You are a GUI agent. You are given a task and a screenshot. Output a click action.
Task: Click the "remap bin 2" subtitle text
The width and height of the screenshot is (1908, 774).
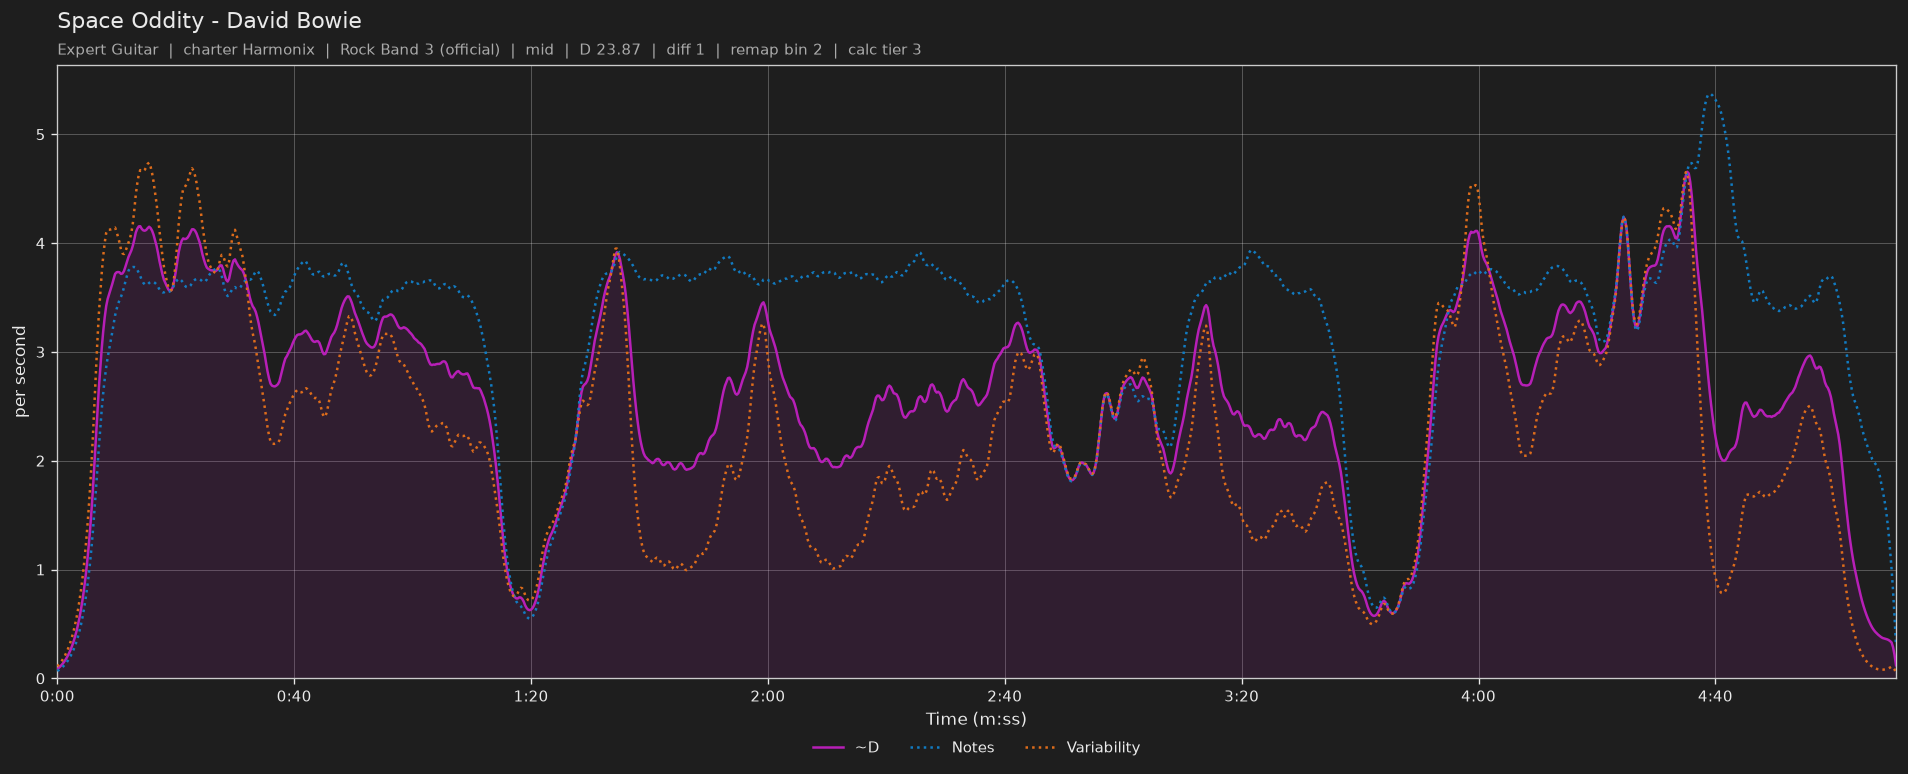[776, 50]
